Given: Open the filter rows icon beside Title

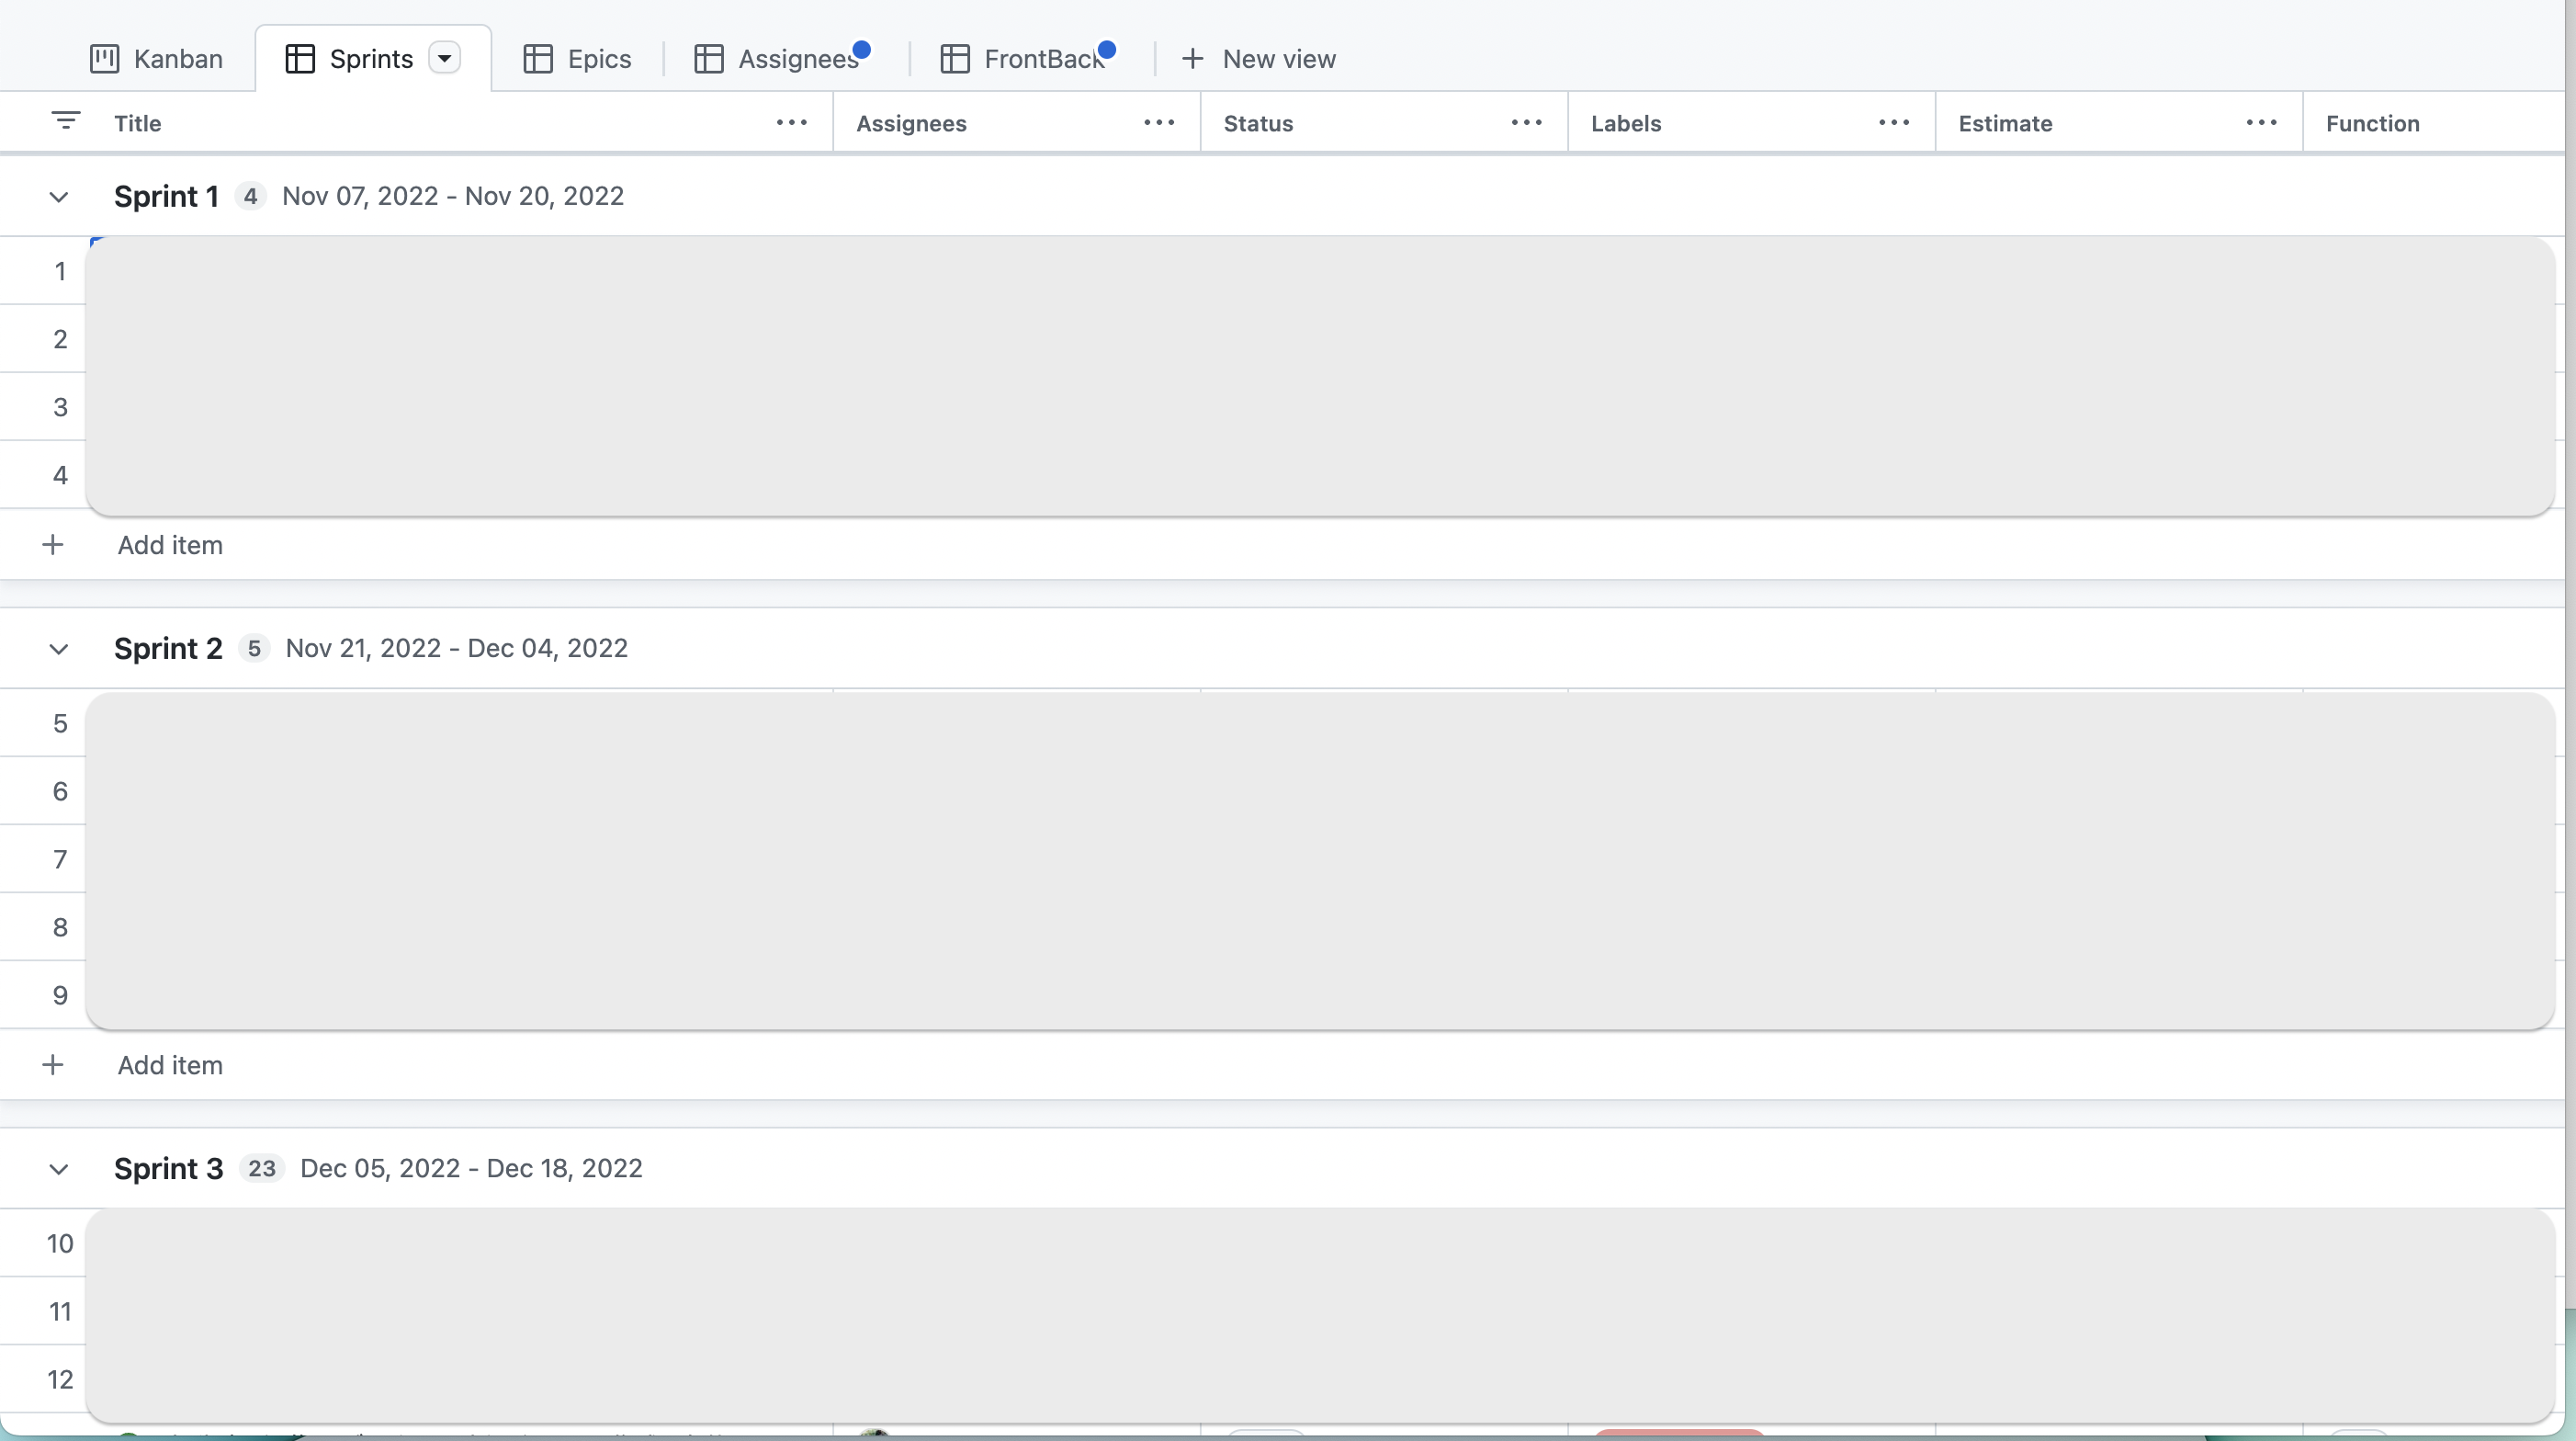Looking at the screenshot, I should [x=65, y=121].
